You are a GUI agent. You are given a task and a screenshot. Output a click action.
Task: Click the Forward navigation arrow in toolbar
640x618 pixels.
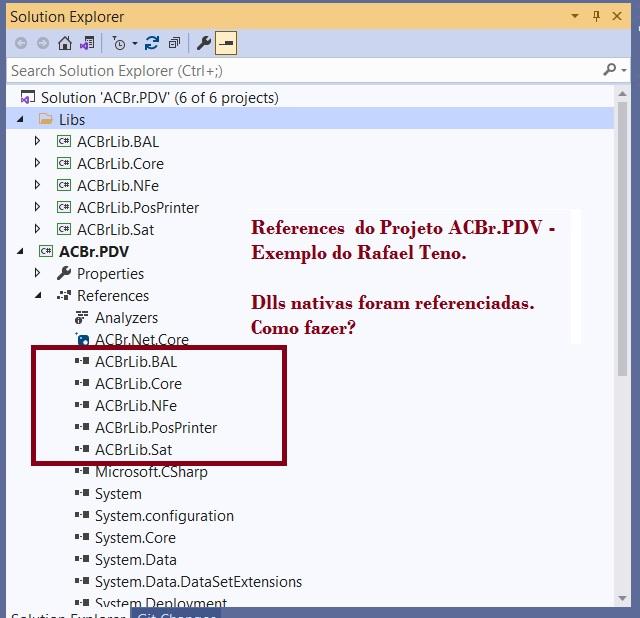(43, 43)
